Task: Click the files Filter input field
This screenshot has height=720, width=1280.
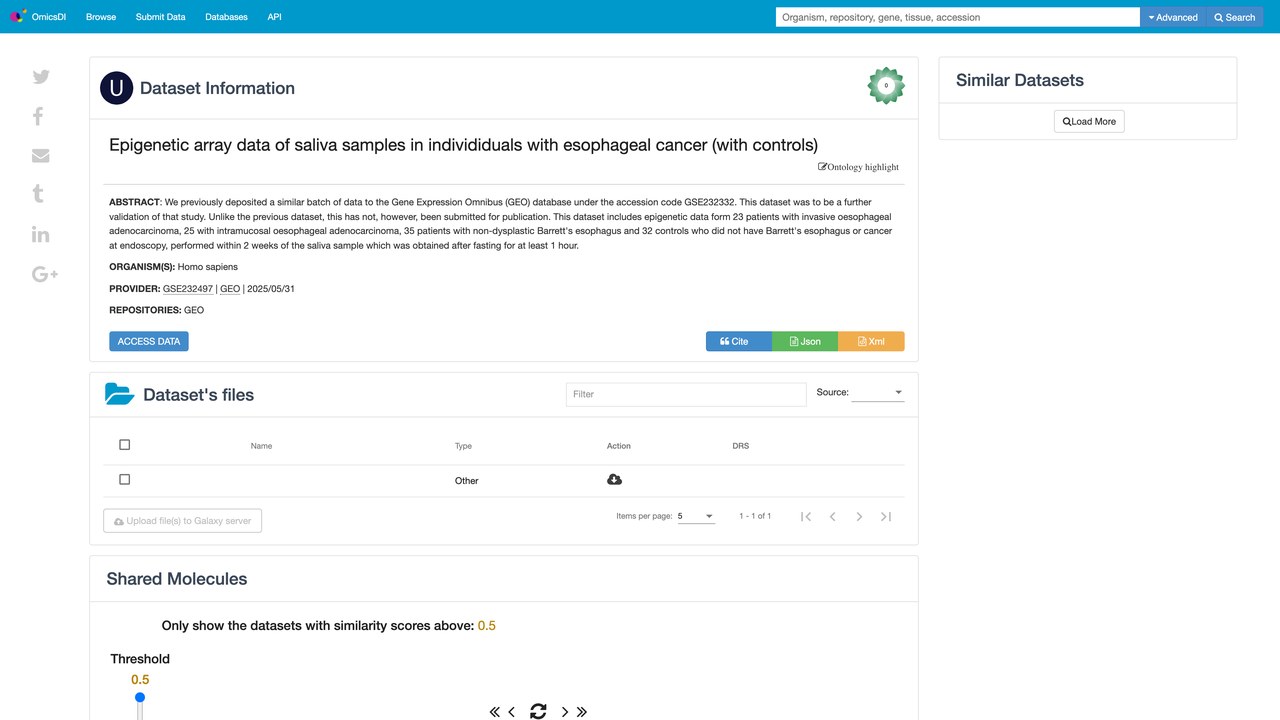Action: tap(686, 394)
